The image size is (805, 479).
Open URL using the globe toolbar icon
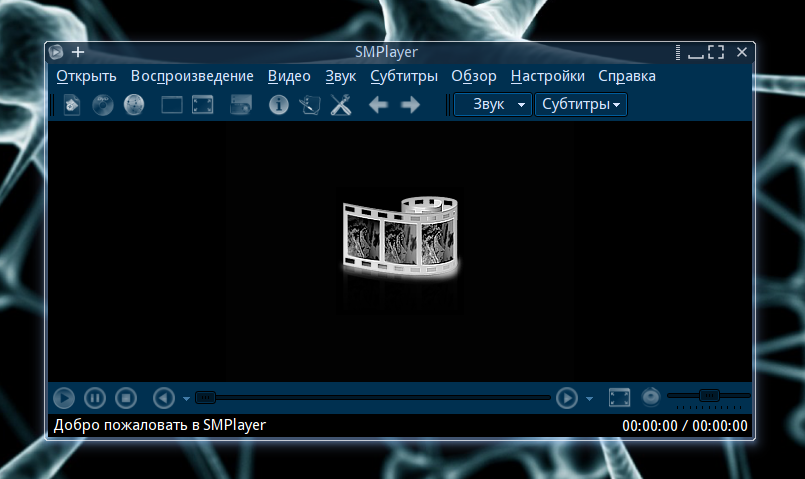134,105
